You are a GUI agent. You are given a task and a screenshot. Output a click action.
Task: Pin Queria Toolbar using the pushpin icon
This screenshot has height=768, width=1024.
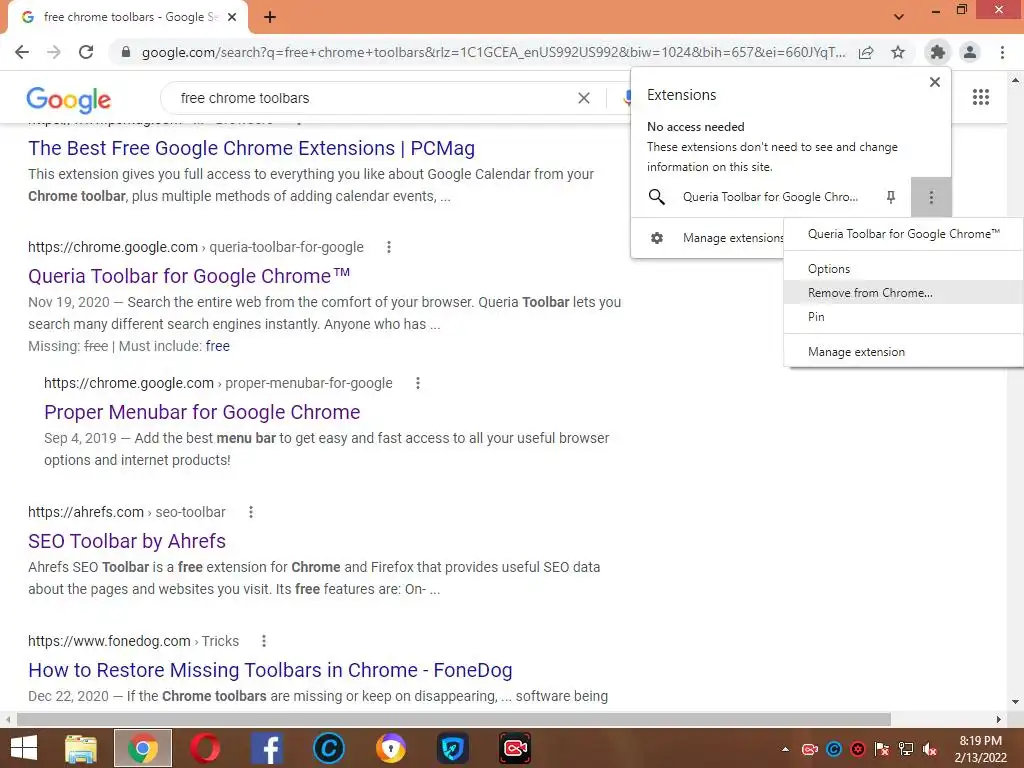(891, 197)
